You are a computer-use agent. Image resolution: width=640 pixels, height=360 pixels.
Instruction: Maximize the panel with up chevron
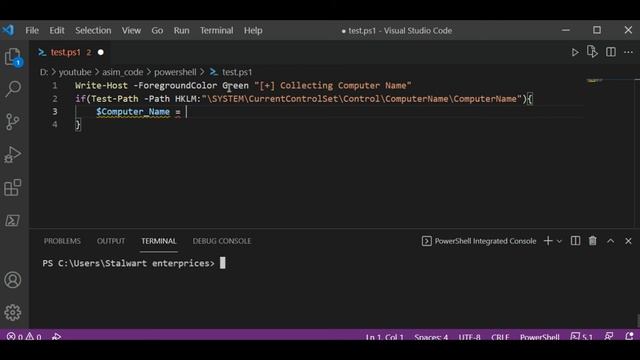(x=610, y=241)
